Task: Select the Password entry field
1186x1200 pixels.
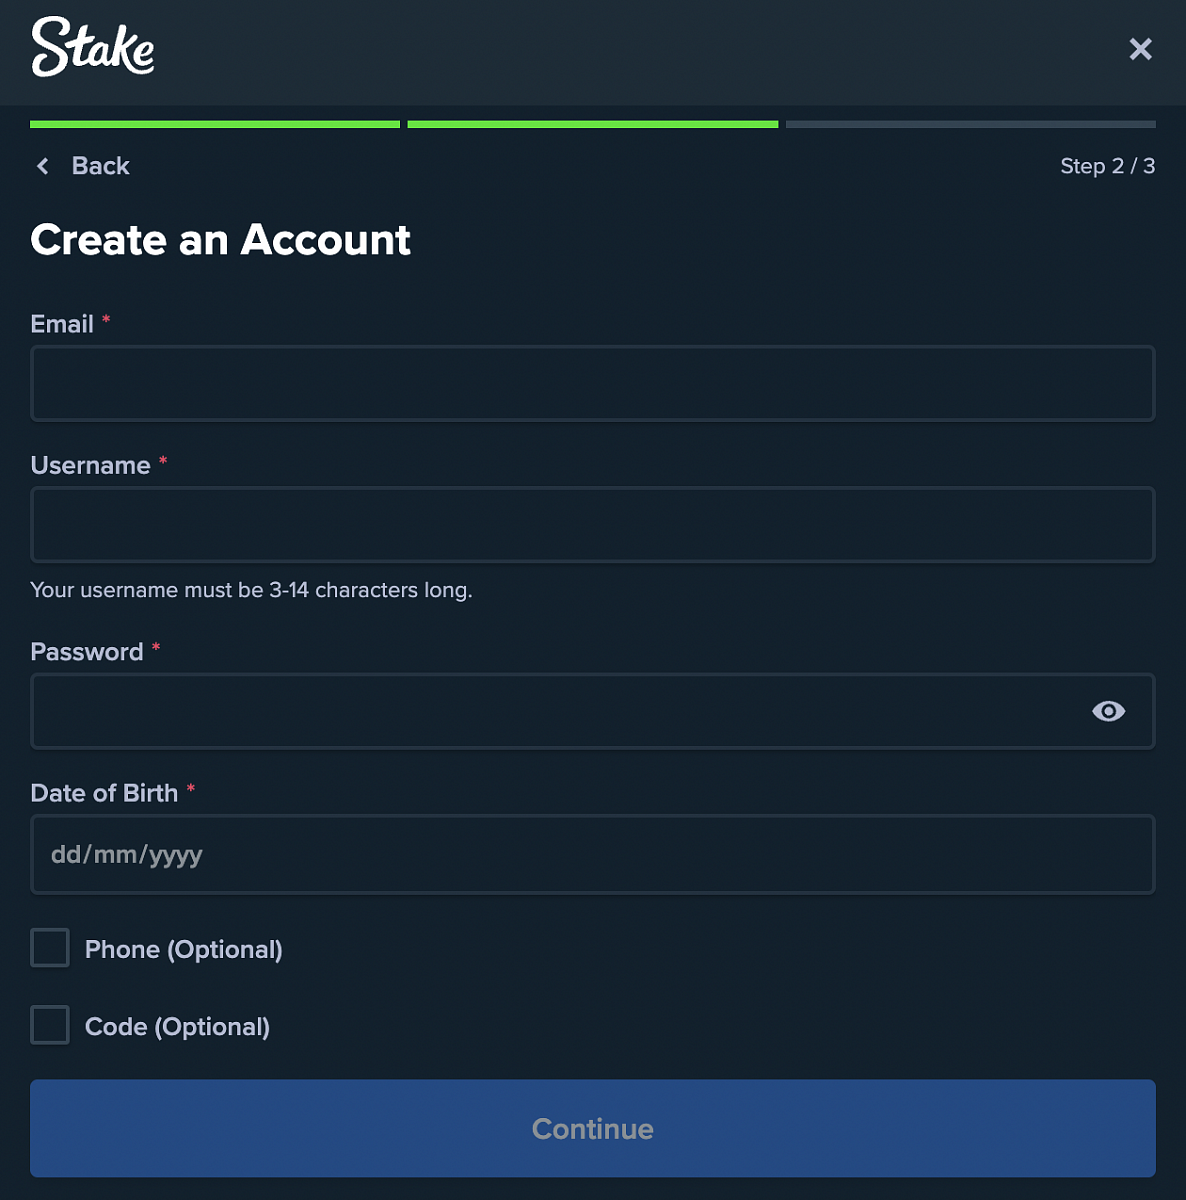Action: coord(560,711)
